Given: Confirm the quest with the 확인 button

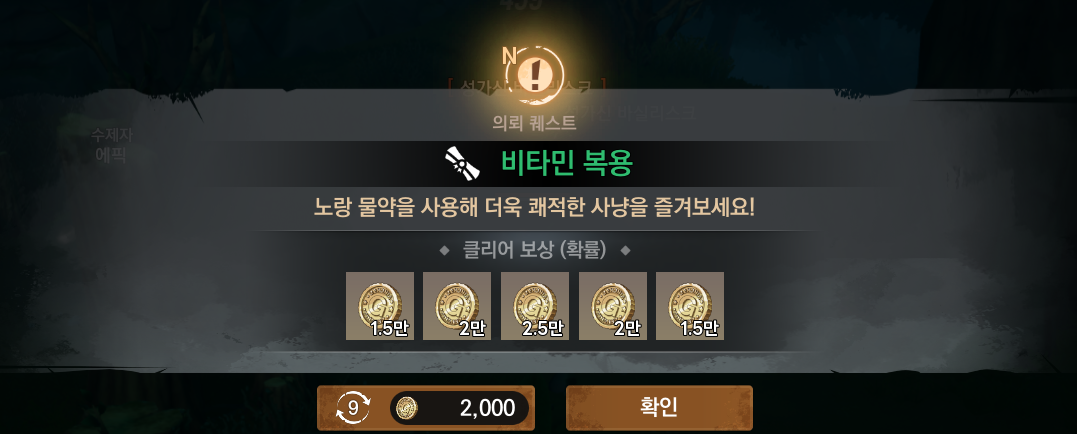Looking at the screenshot, I should tap(659, 408).
